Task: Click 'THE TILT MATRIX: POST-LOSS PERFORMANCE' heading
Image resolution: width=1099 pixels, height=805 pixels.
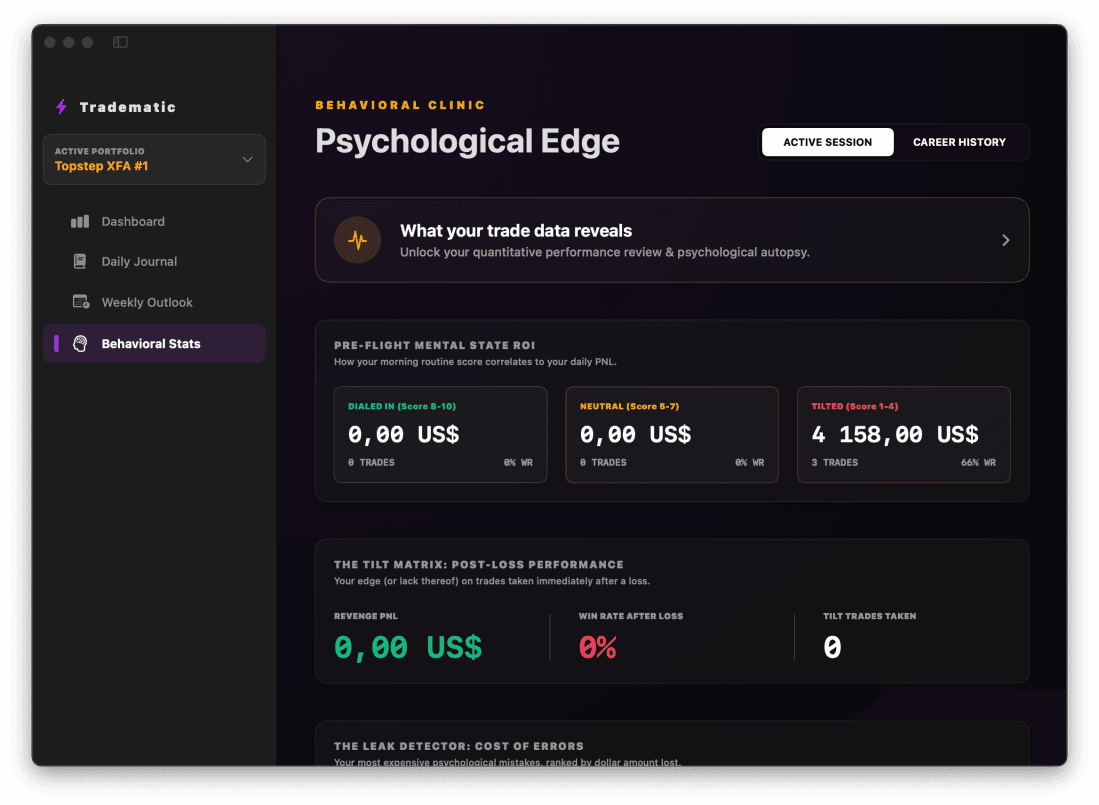Action: coord(479,565)
